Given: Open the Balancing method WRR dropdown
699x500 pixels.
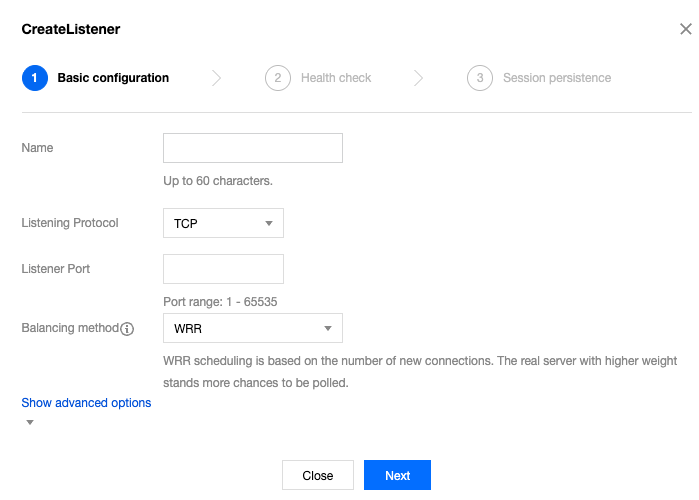Looking at the screenshot, I should pyautogui.click(x=252, y=328).
